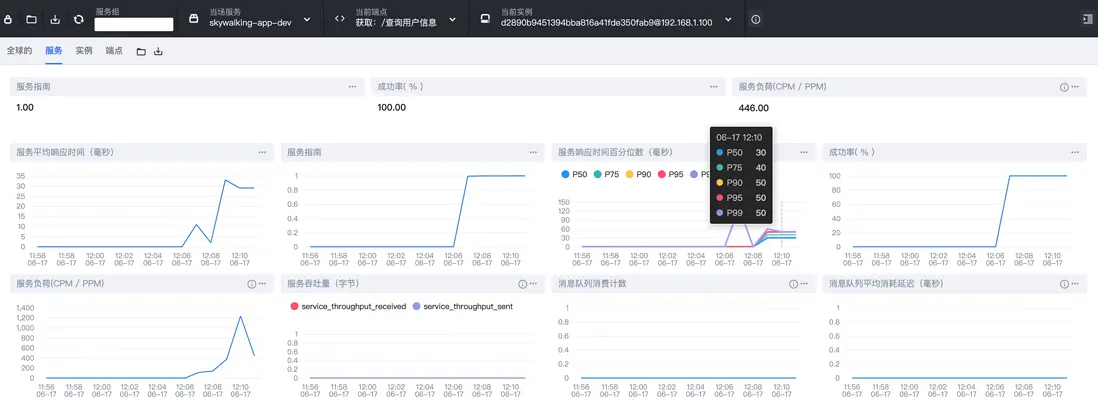Toggle service_throughput_received legend series
Viewport: 1098px width, 401px height.
point(348,307)
